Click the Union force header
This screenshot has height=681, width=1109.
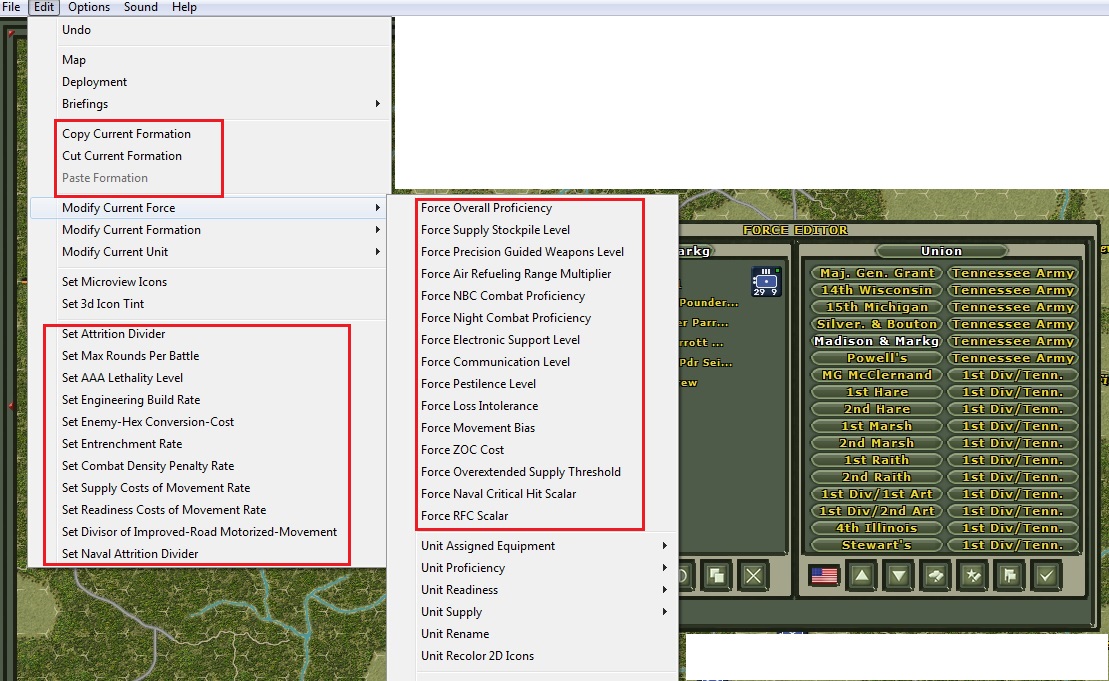[941, 251]
